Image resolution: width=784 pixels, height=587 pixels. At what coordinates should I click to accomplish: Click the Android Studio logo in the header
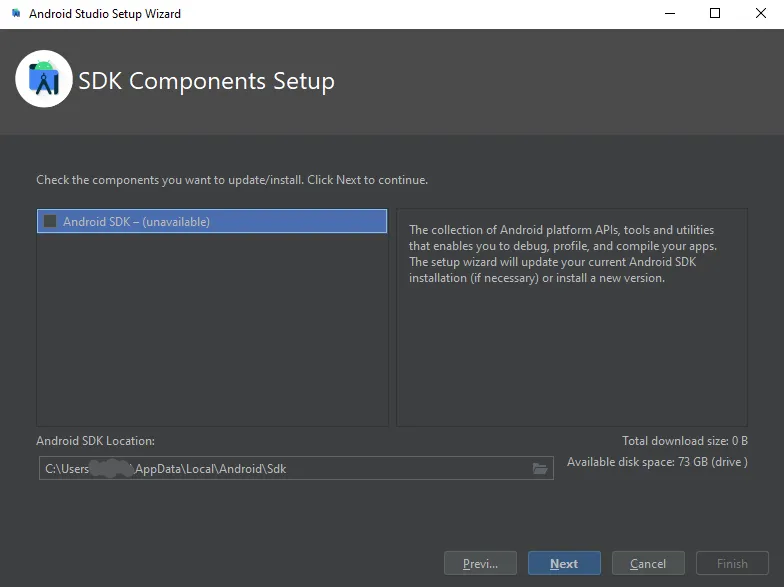tap(44, 79)
